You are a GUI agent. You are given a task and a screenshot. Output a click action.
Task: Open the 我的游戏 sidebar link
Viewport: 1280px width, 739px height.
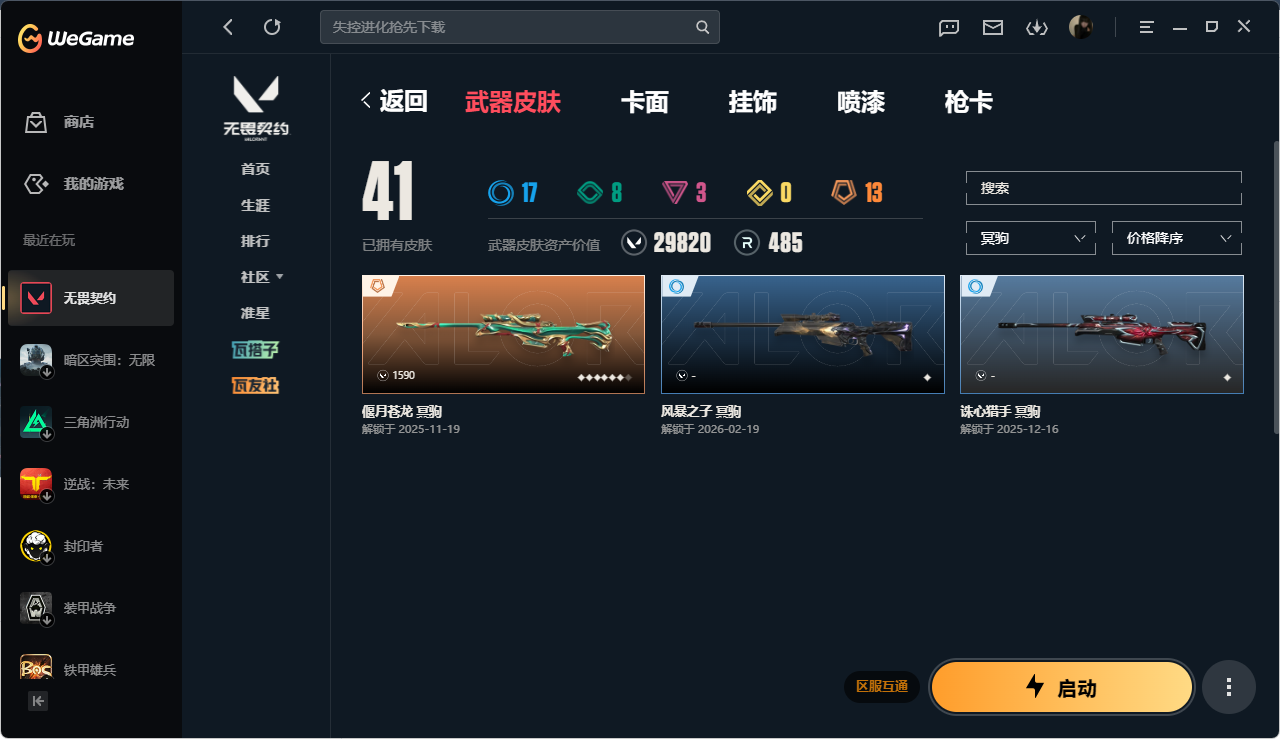coord(94,184)
